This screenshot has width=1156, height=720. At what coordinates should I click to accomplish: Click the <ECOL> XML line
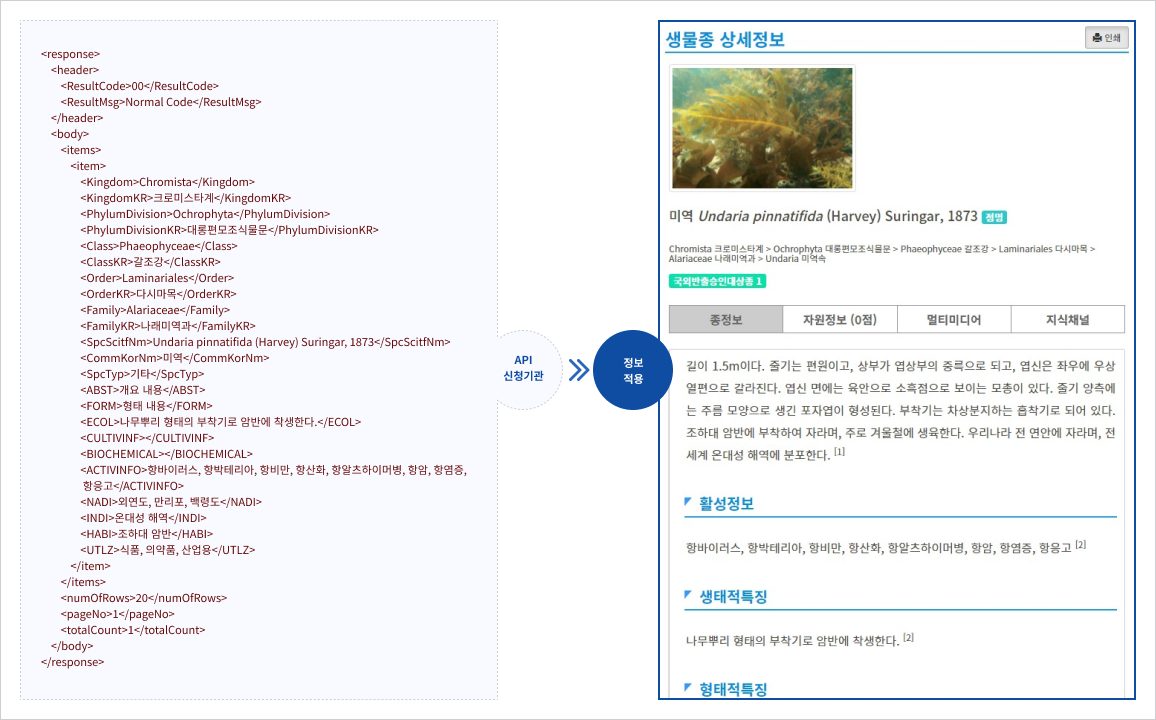[x=220, y=422]
